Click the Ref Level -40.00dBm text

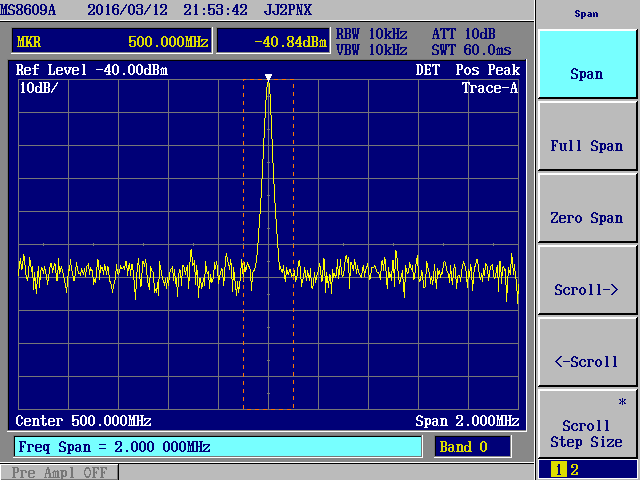[x=92, y=70]
